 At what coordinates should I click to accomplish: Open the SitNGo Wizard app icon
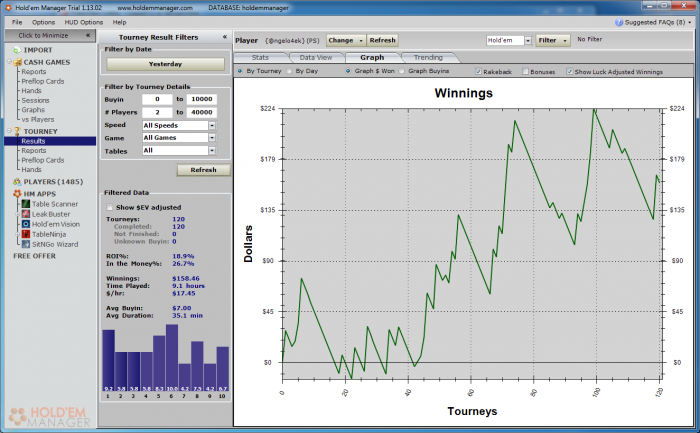tap(26, 244)
